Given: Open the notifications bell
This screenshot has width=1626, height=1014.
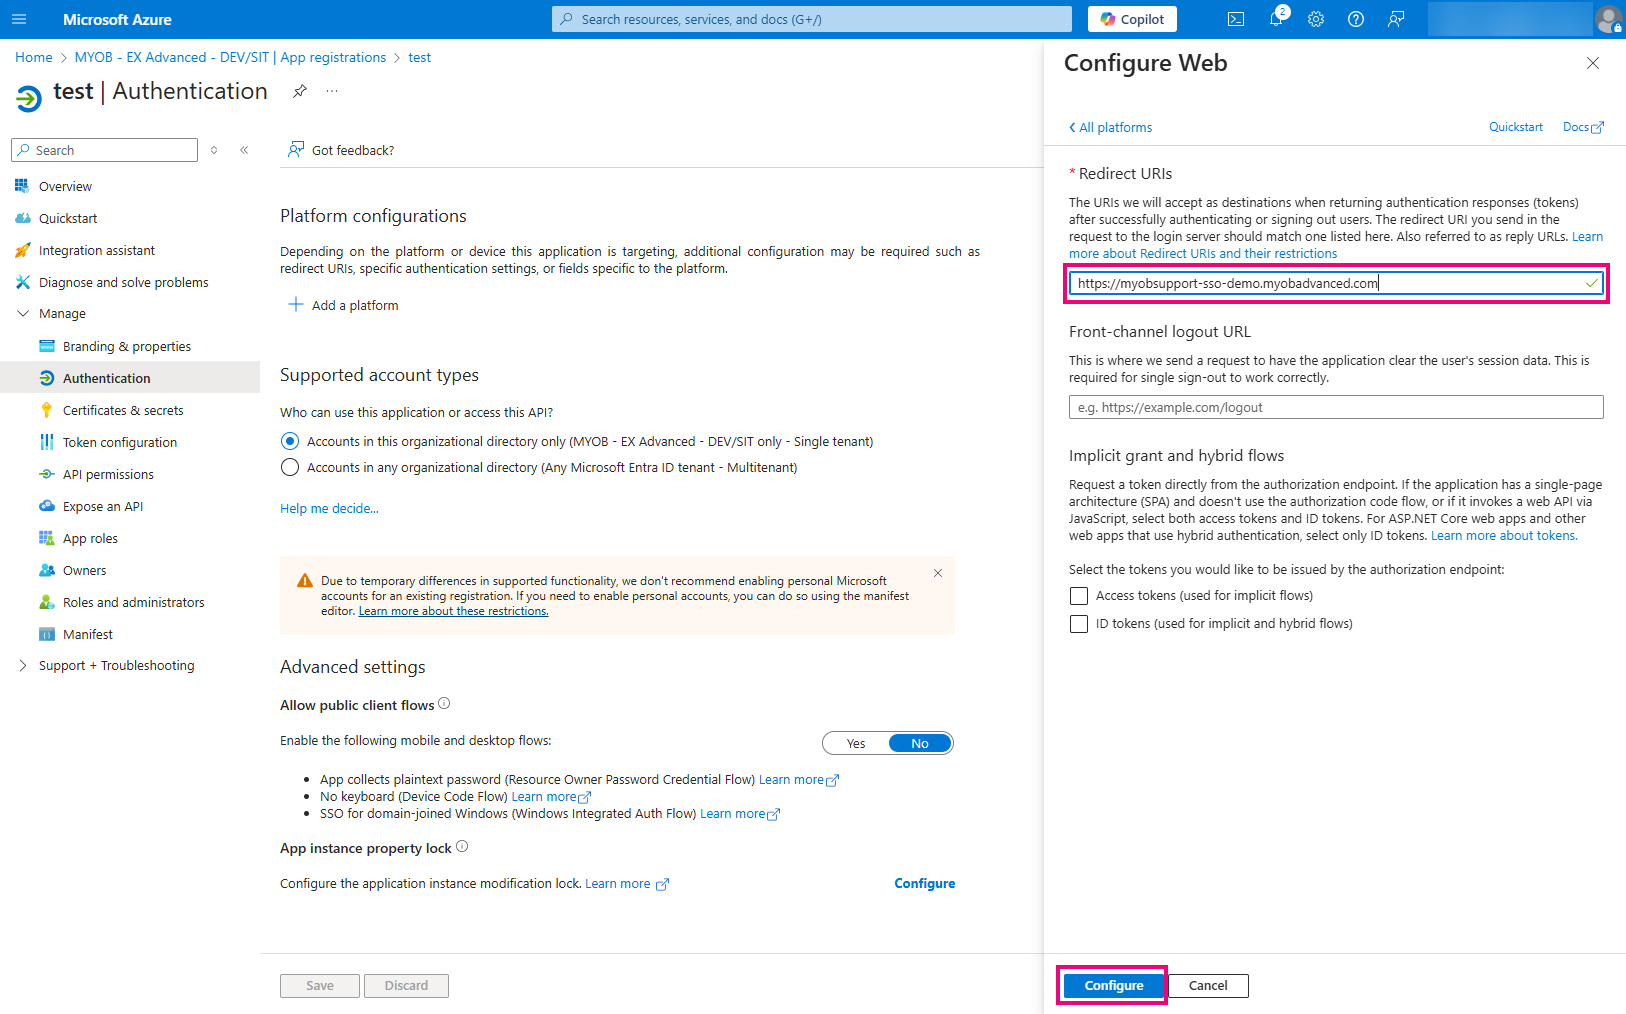Looking at the screenshot, I should tap(1277, 19).
